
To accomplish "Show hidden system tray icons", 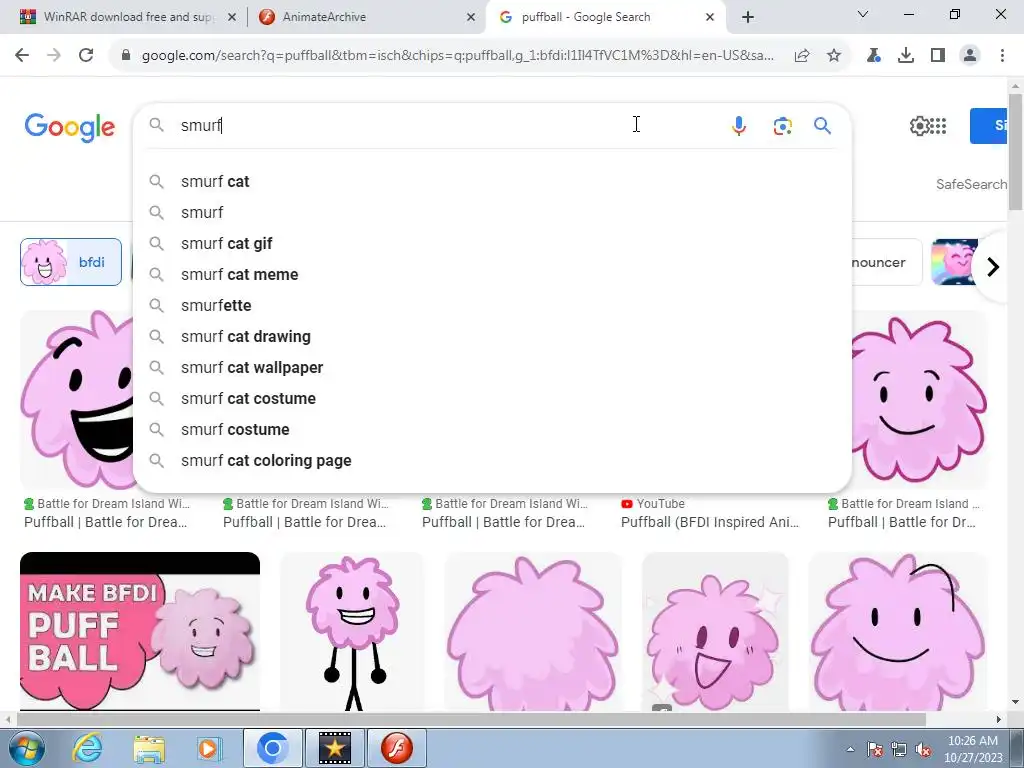I will [850, 749].
